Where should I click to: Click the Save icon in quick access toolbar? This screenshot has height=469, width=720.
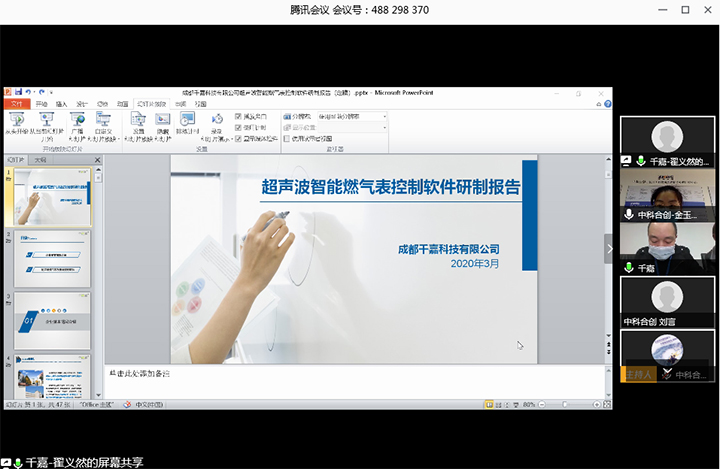click(x=19, y=91)
